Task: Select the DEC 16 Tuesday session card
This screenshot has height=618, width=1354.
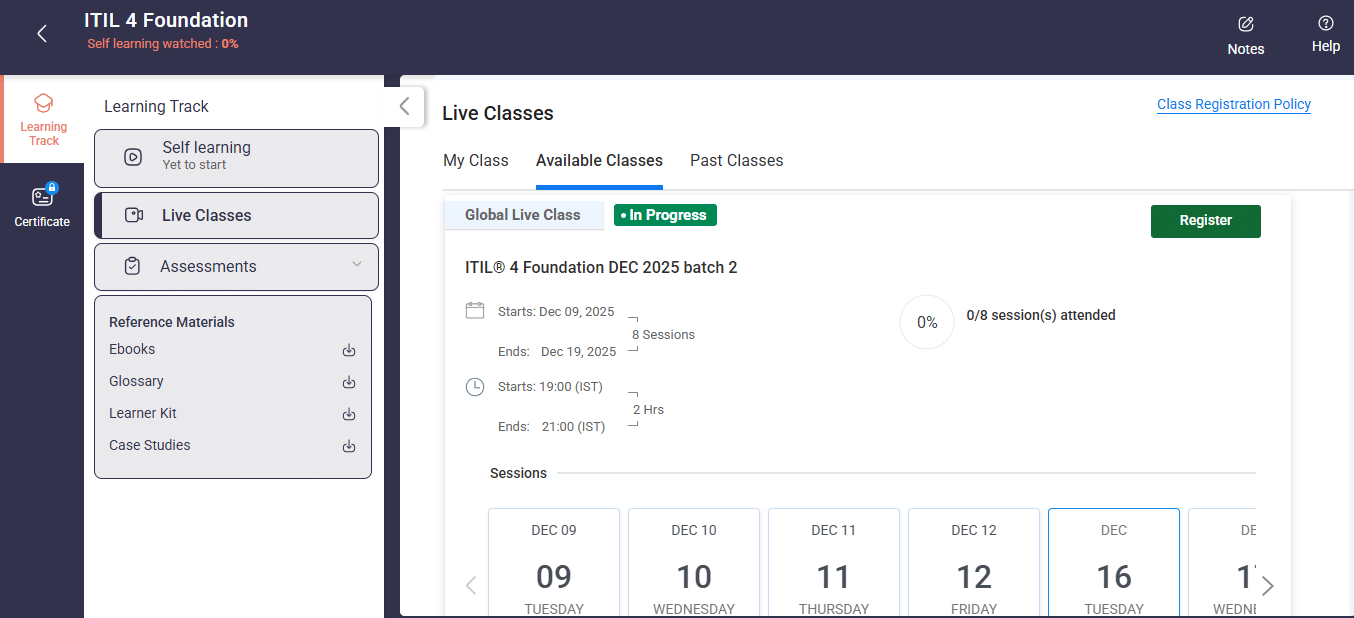Action: coord(1113,565)
